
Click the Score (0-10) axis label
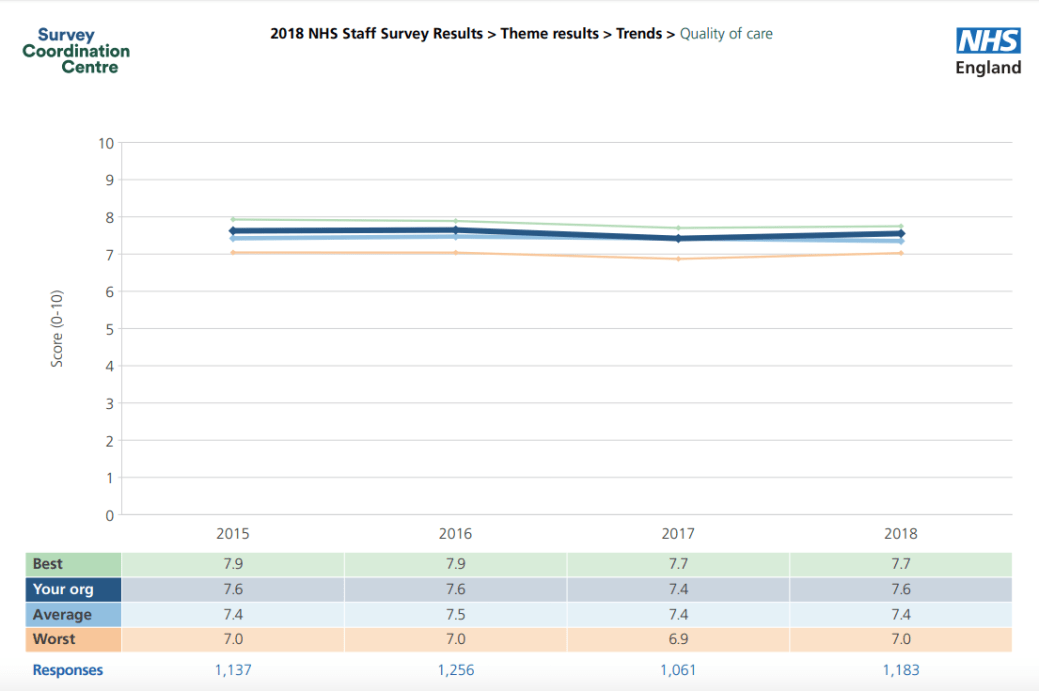pyautogui.click(x=58, y=330)
